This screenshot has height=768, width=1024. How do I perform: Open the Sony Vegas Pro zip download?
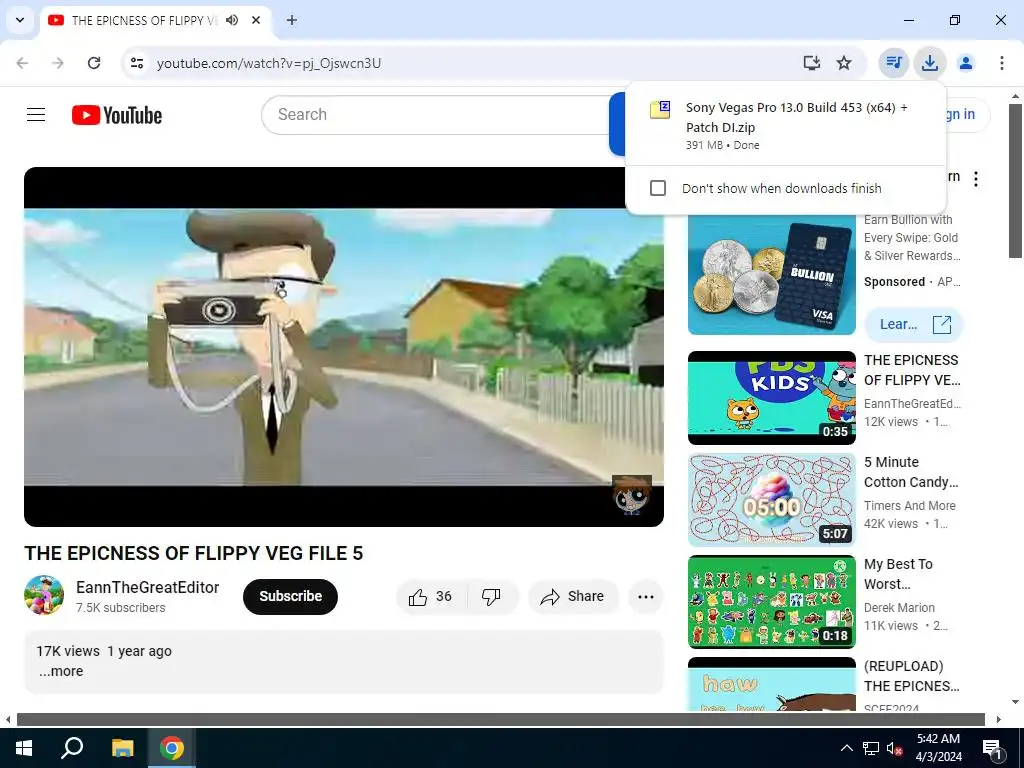pos(785,124)
